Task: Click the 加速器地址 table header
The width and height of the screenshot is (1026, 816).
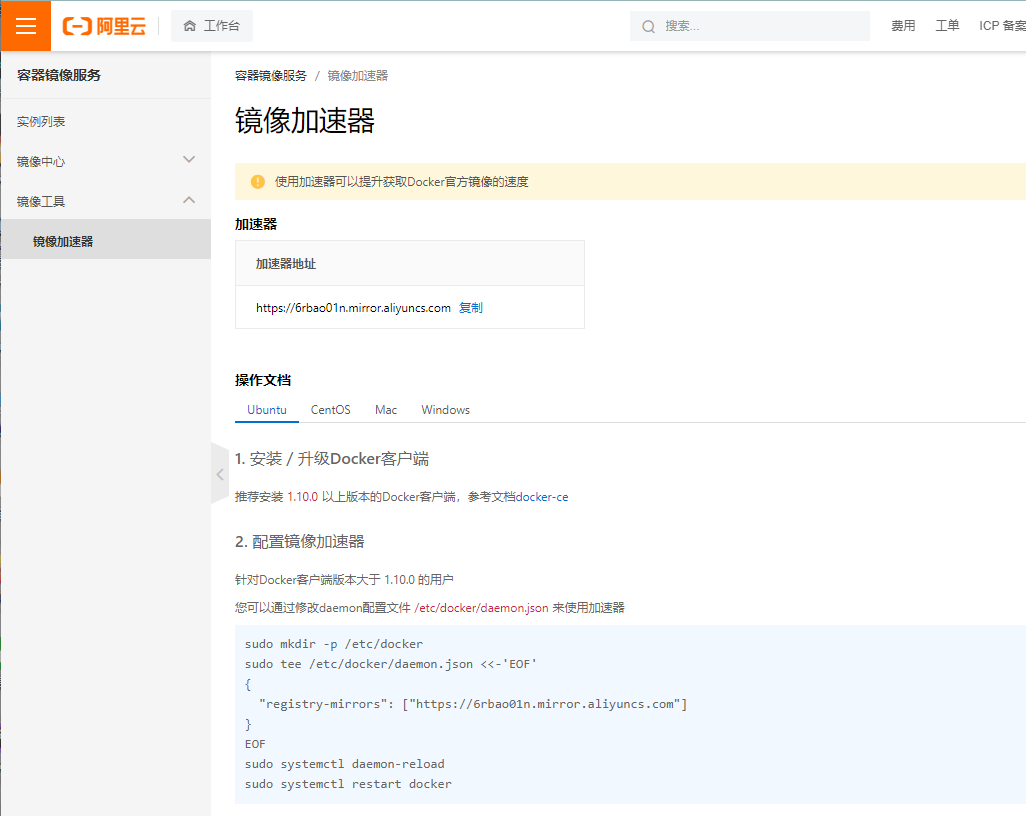Action: click(x=286, y=264)
